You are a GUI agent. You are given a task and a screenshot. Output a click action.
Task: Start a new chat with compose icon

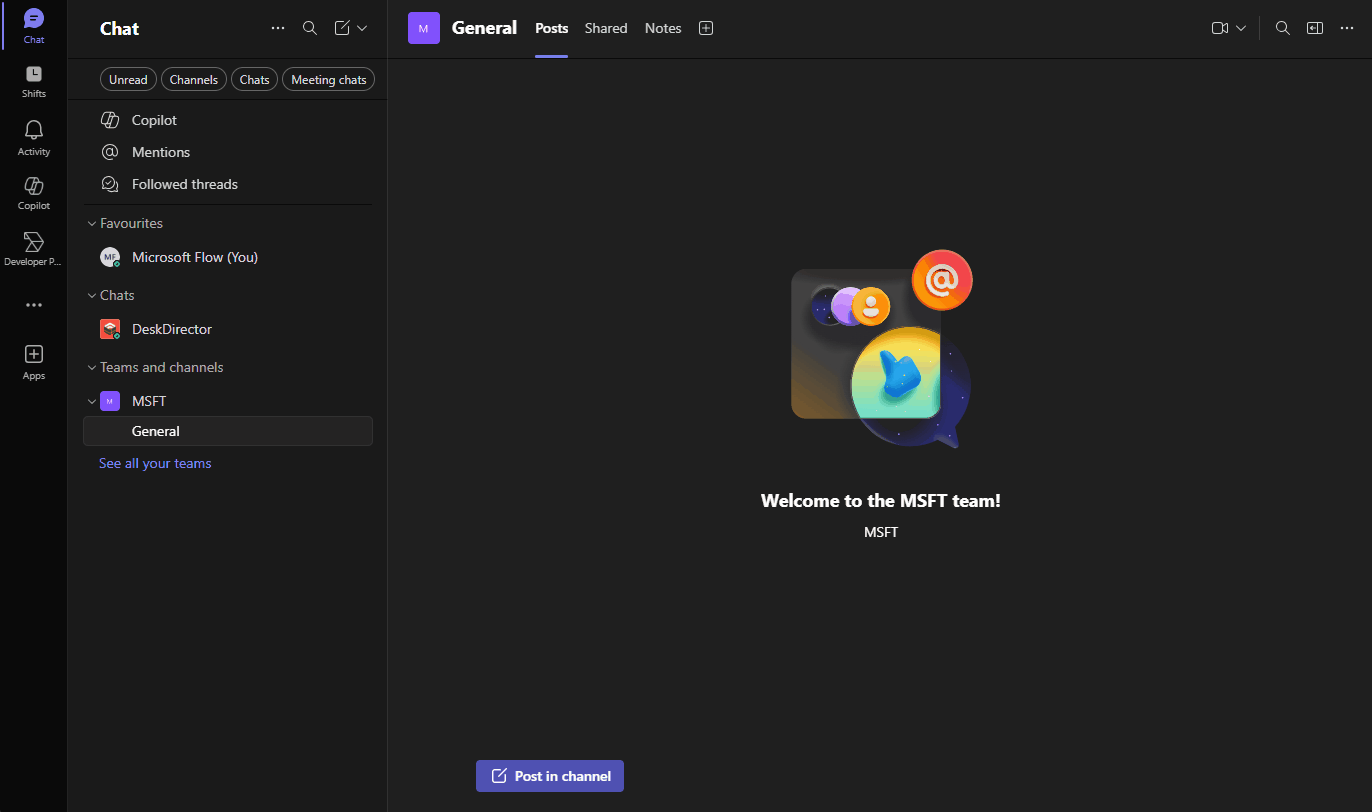[x=342, y=28]
